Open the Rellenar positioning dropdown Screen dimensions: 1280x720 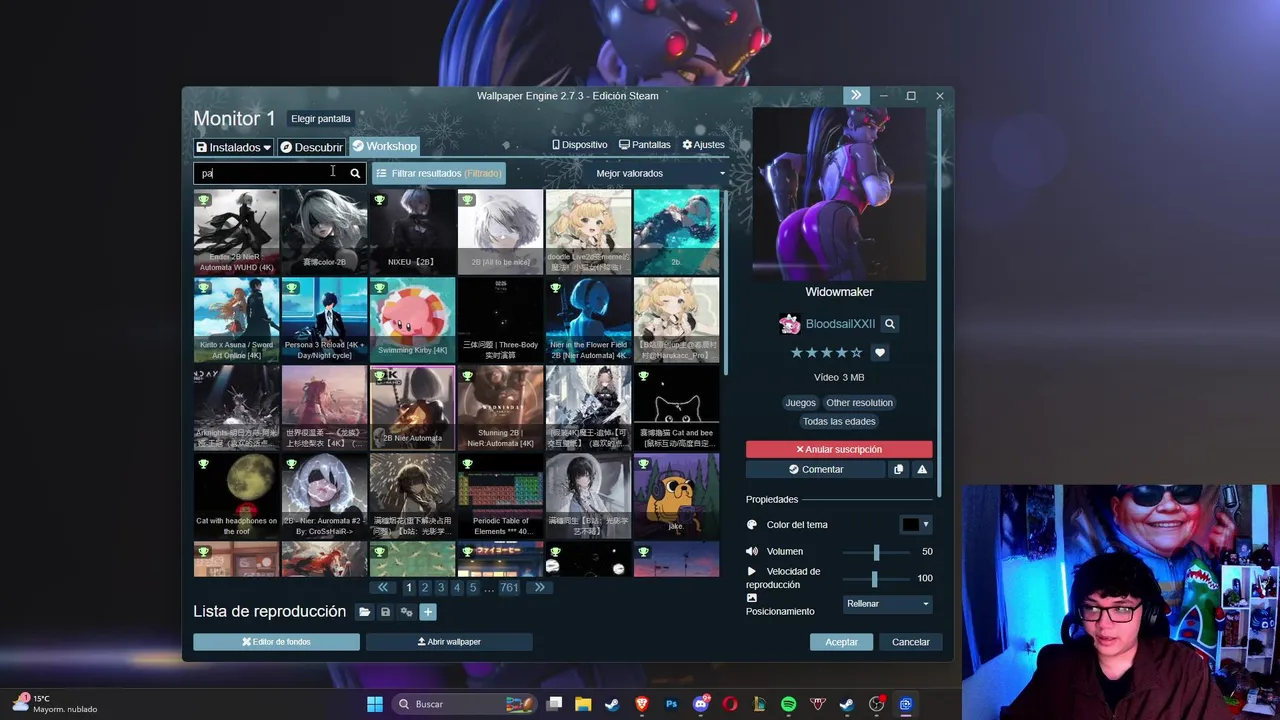[x=887, y=604]
